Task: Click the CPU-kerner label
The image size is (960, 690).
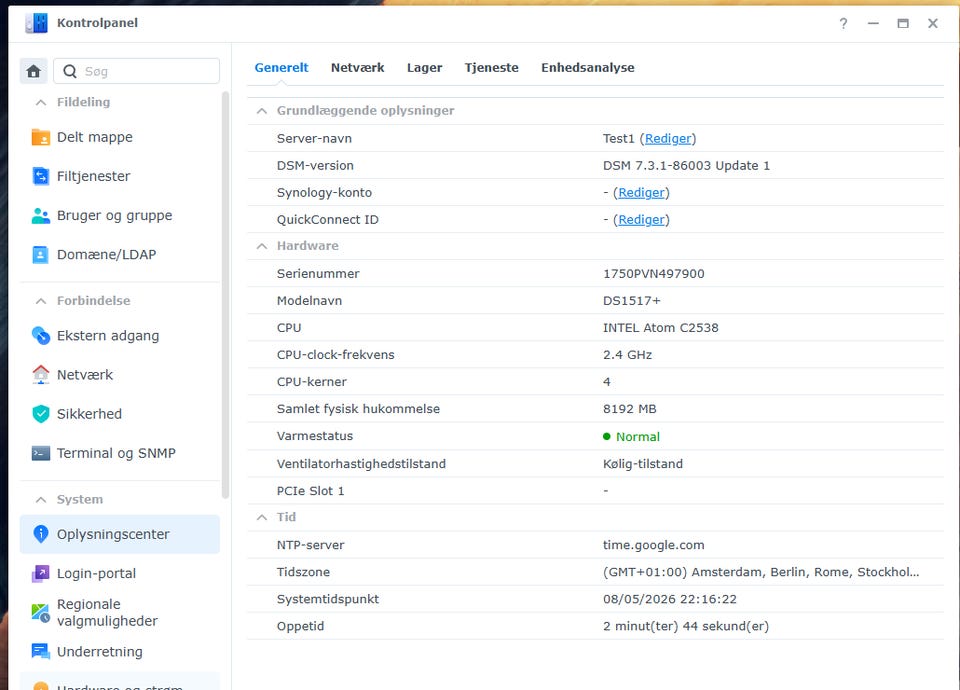Action: [x=312, y=381]
